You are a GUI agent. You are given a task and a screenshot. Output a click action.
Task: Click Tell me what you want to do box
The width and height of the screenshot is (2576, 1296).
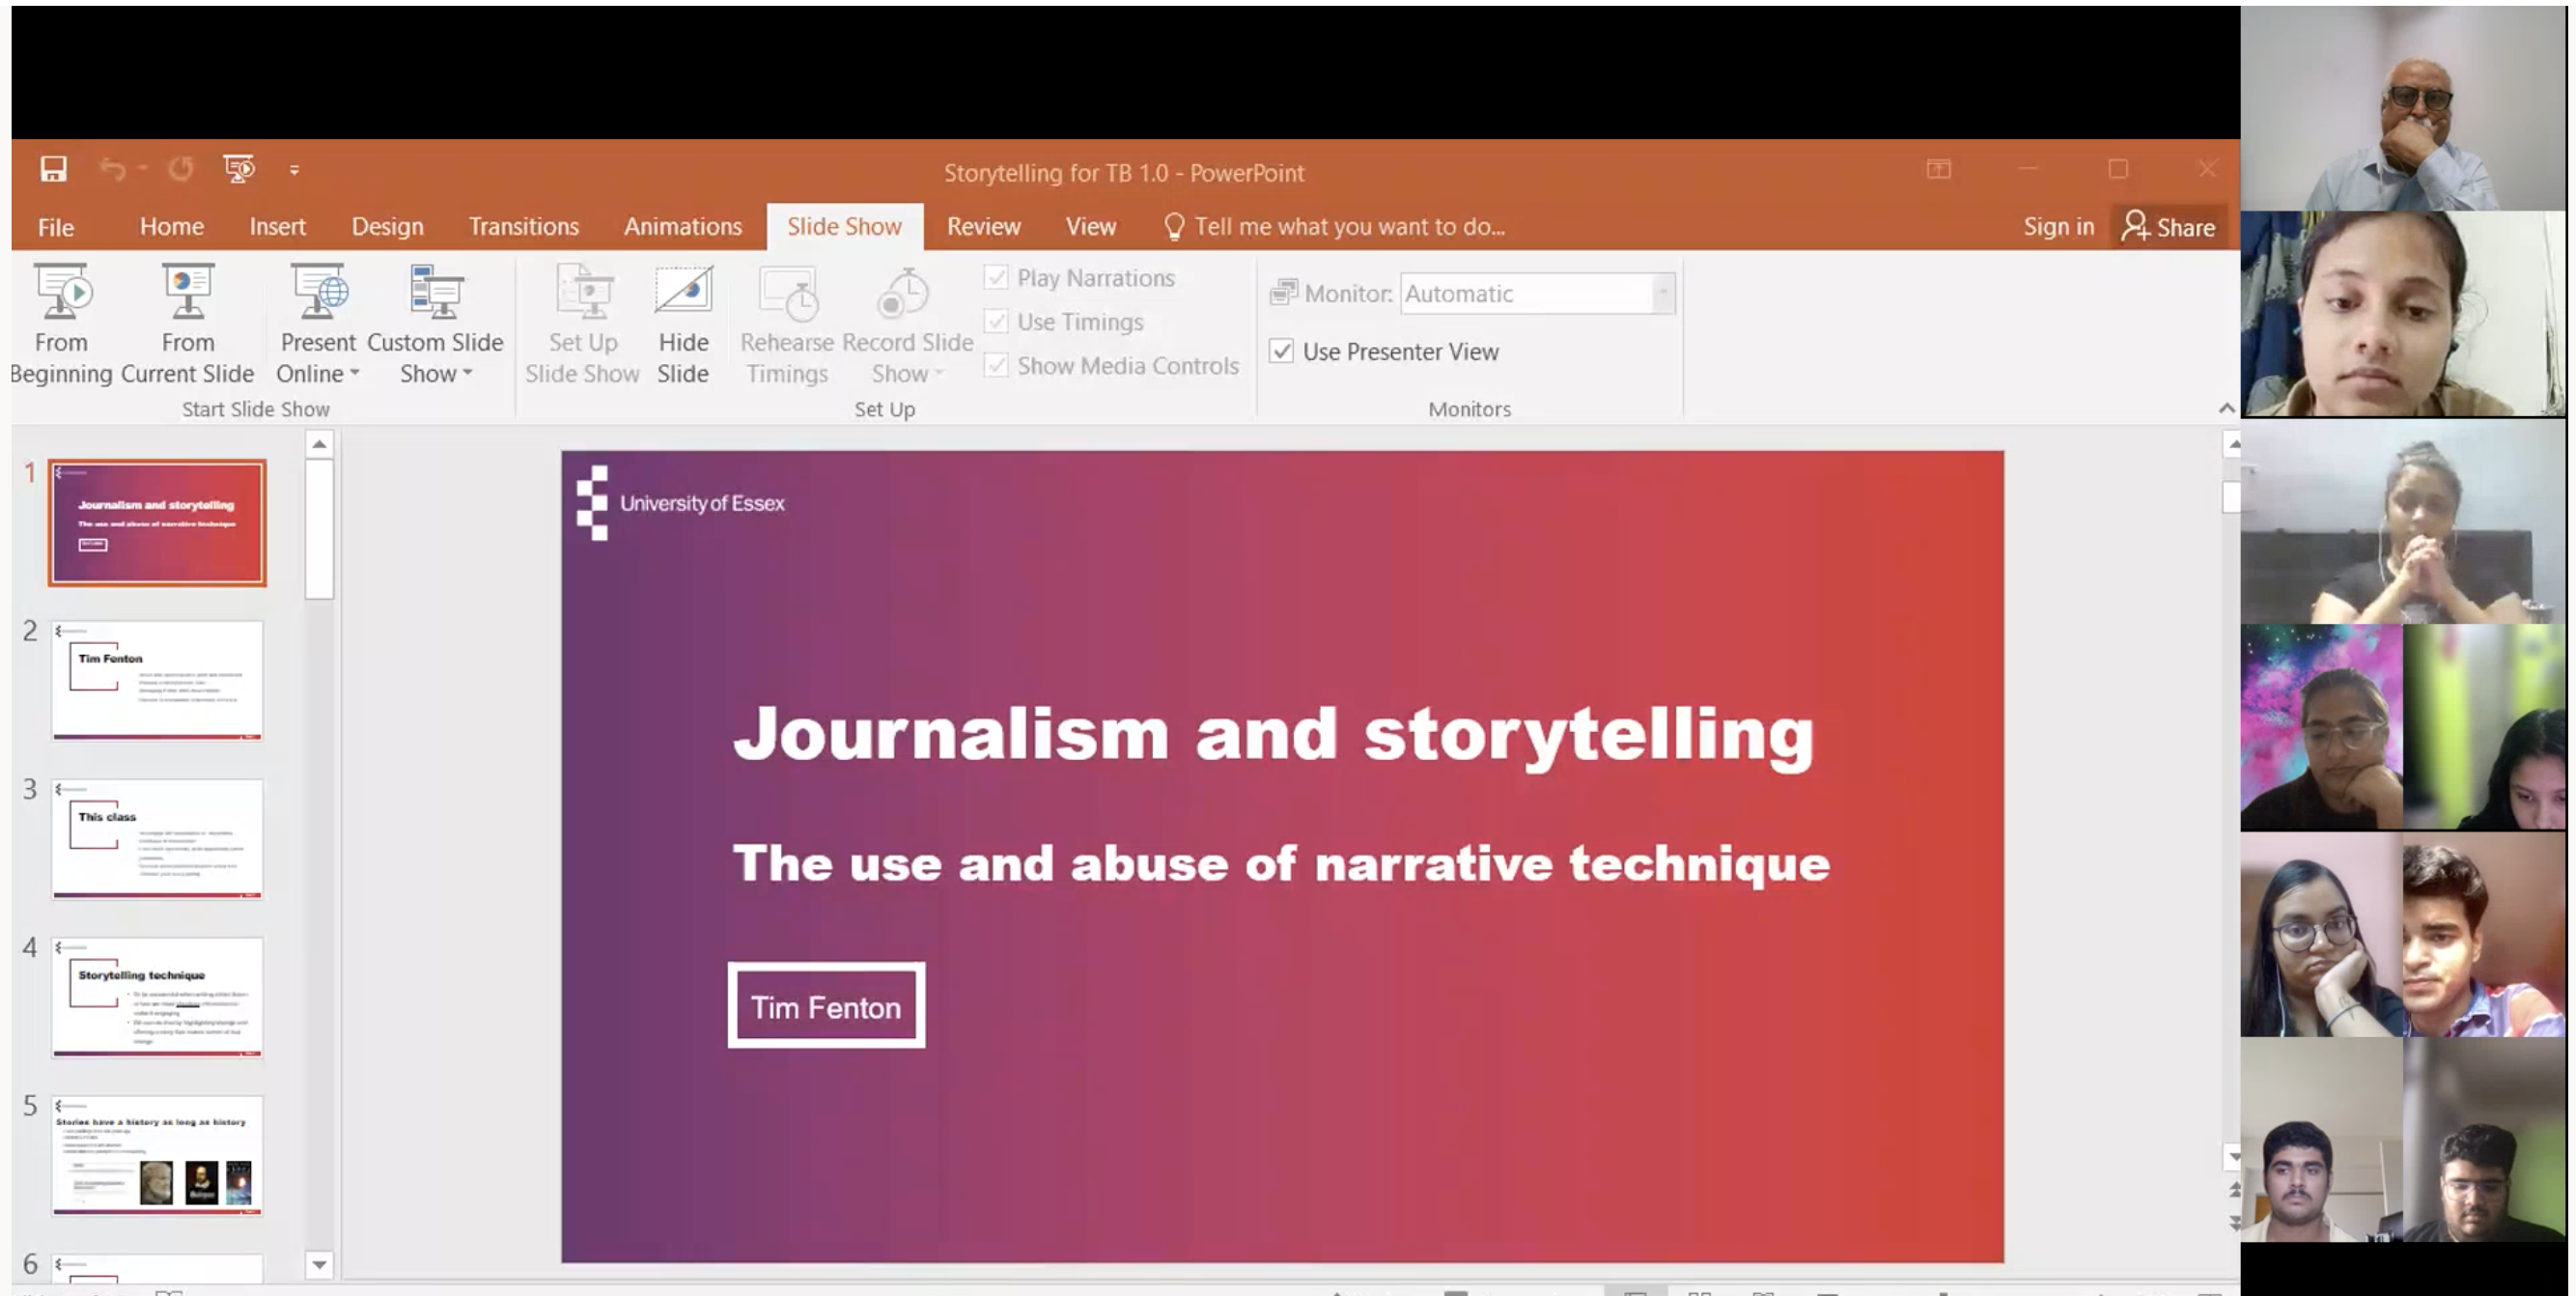pyautogui.click(x=1335, y=226)
